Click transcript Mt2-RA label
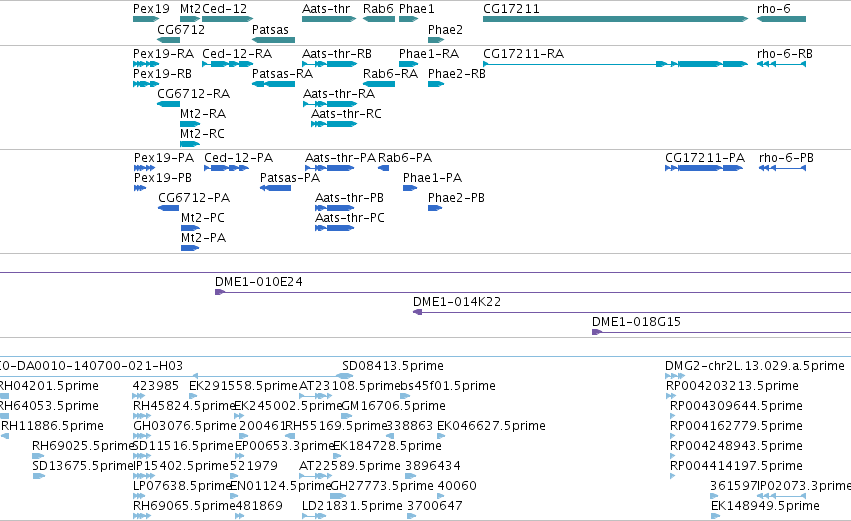851x521 pixels. tap(203, 114)
